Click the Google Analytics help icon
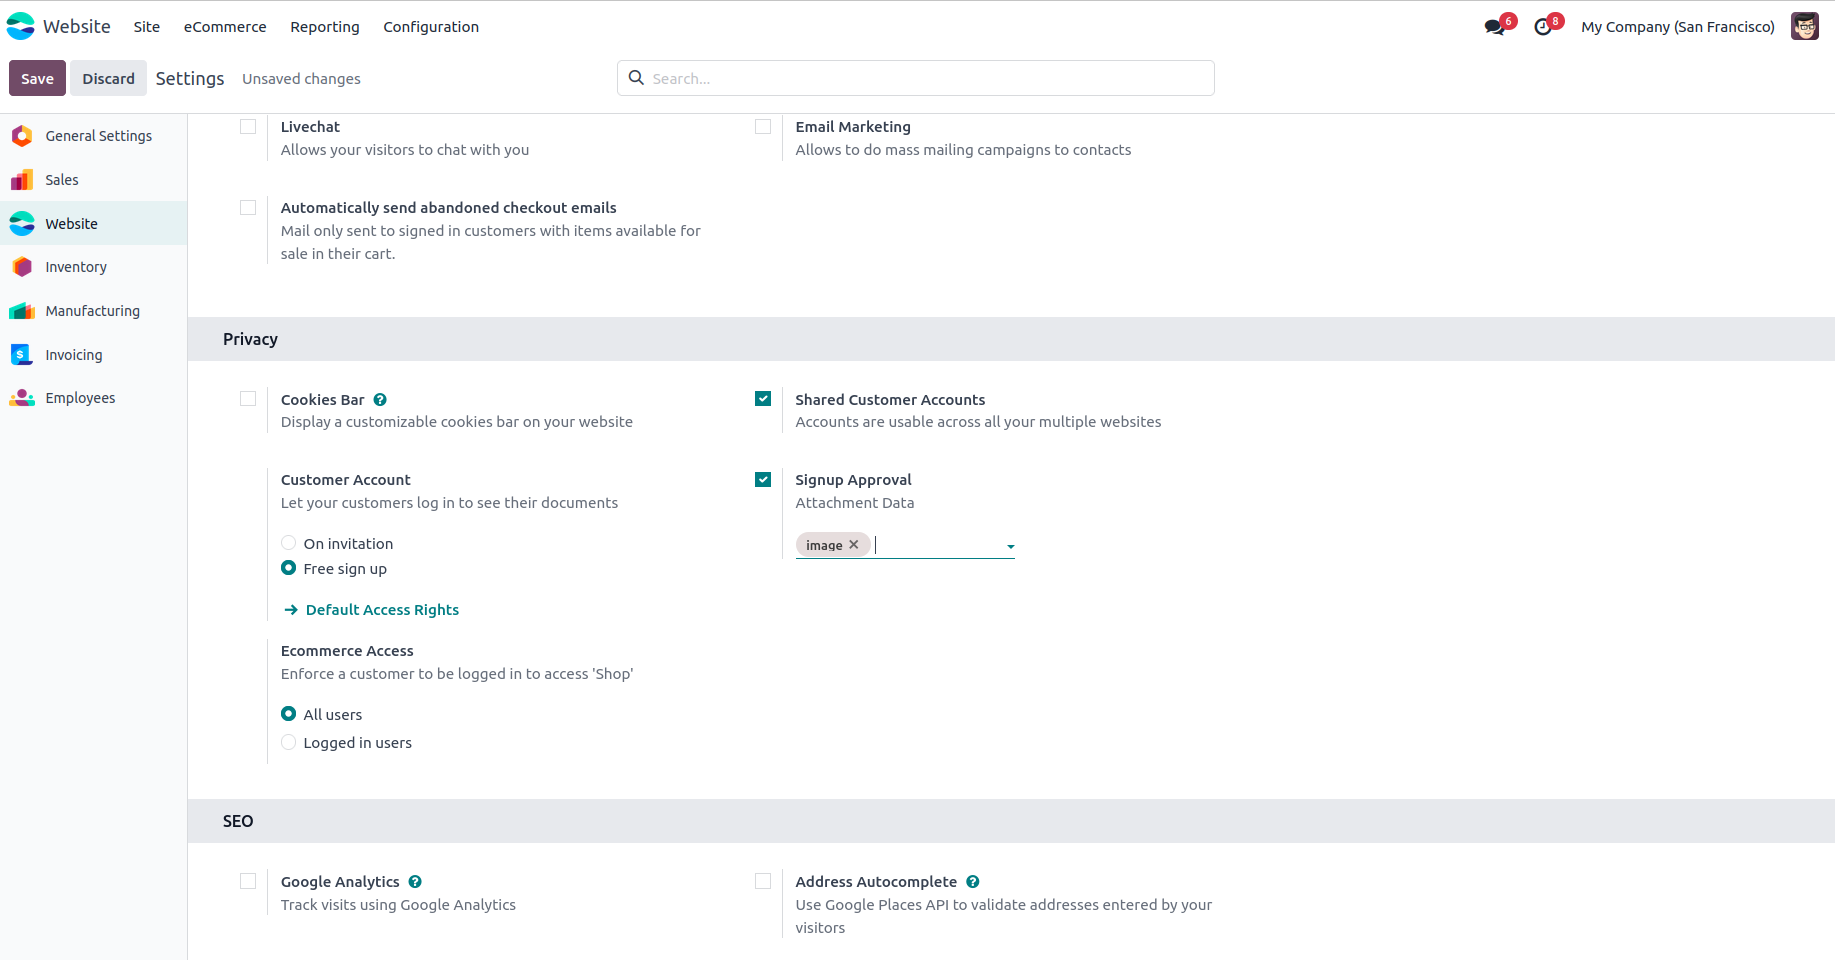The width and height of the screenshot is (1835, 960). pyautogui.click(x=415, y=882)
